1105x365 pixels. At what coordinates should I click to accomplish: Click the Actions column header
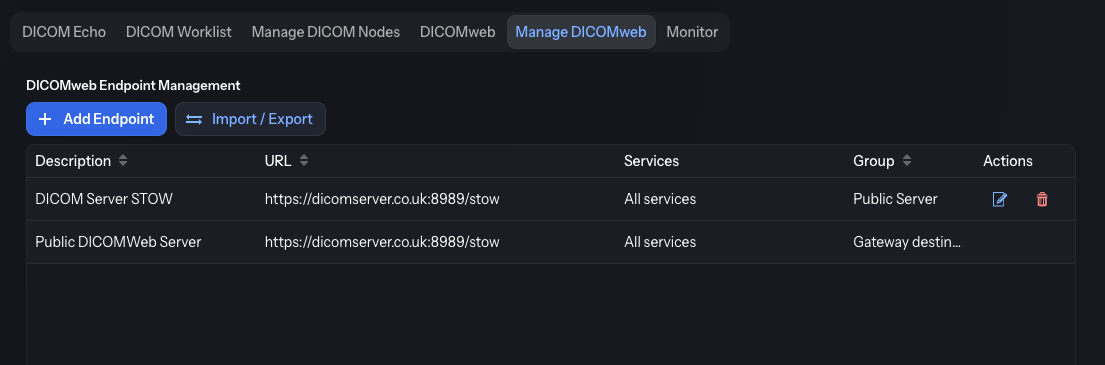pyautogui.click(x=1008, y=161)
